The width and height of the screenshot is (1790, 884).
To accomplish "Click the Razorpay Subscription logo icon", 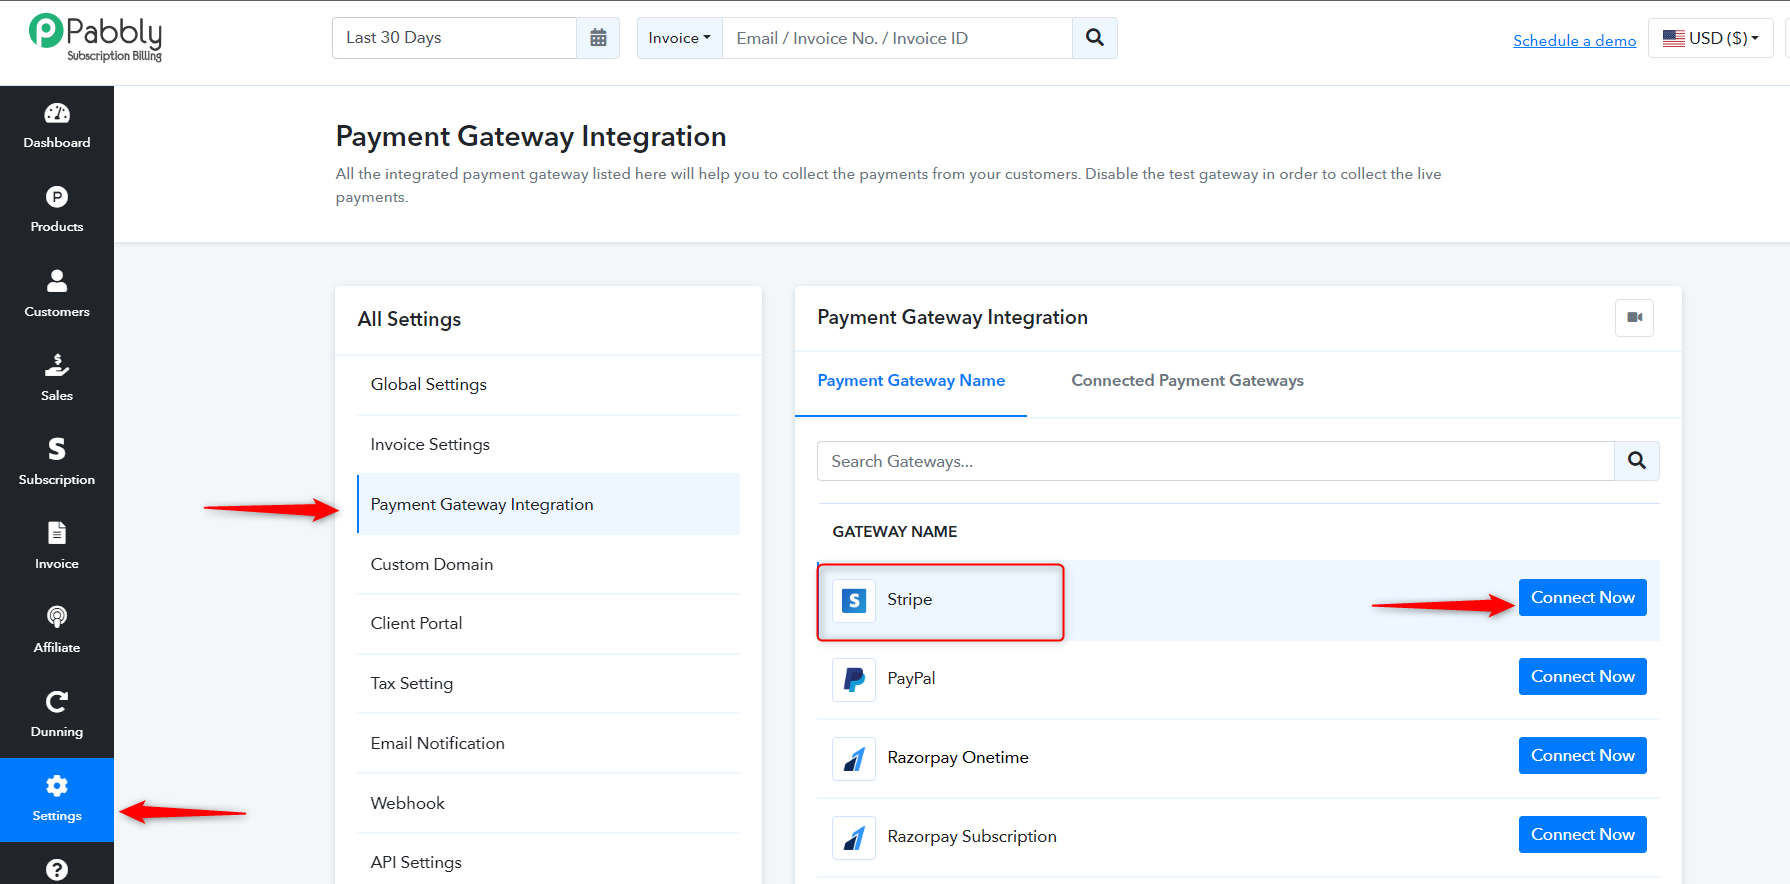I will click(854, 838).
